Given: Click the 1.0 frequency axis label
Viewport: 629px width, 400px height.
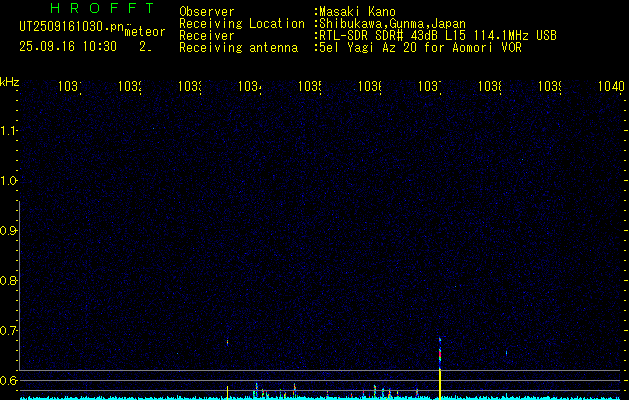Looking at the screenshot, I should tap(8, 181).
